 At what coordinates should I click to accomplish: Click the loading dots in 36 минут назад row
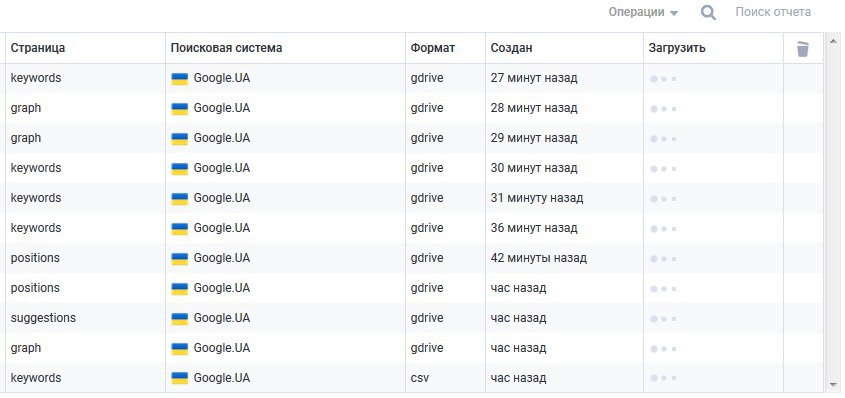[x=663, y=229]
